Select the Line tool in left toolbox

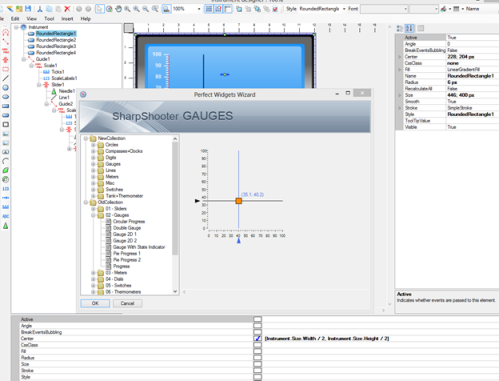point(6,78)
